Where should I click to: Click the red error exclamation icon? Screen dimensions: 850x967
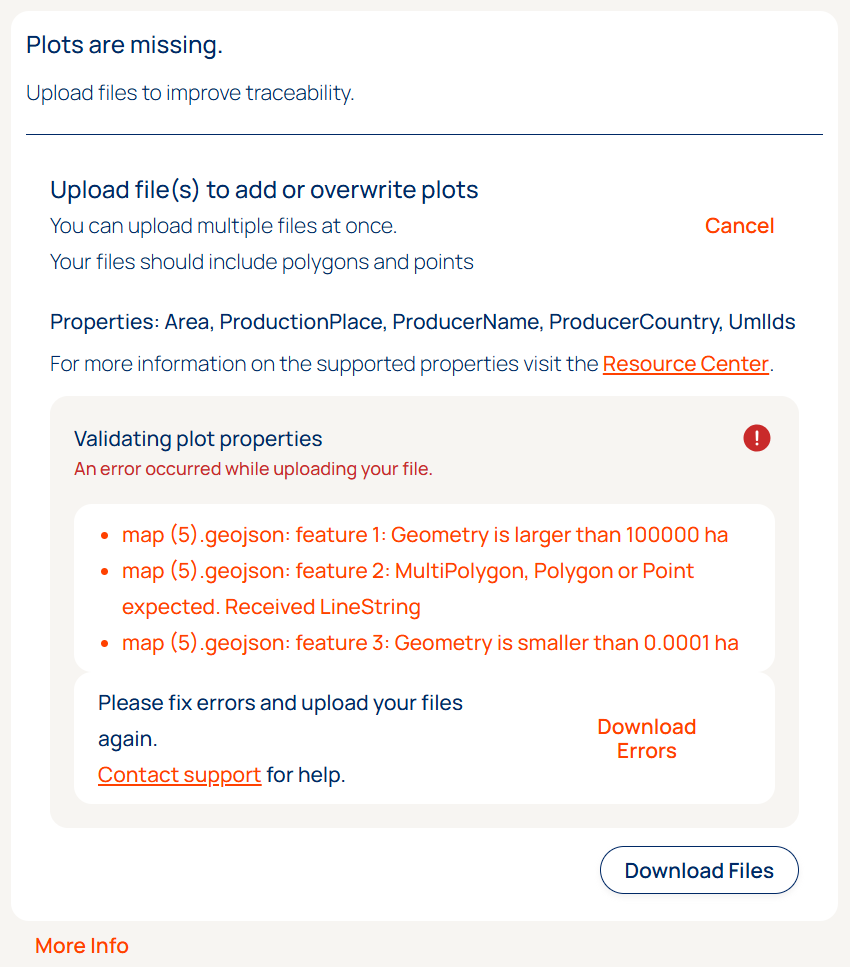click(x=757, y=438)
